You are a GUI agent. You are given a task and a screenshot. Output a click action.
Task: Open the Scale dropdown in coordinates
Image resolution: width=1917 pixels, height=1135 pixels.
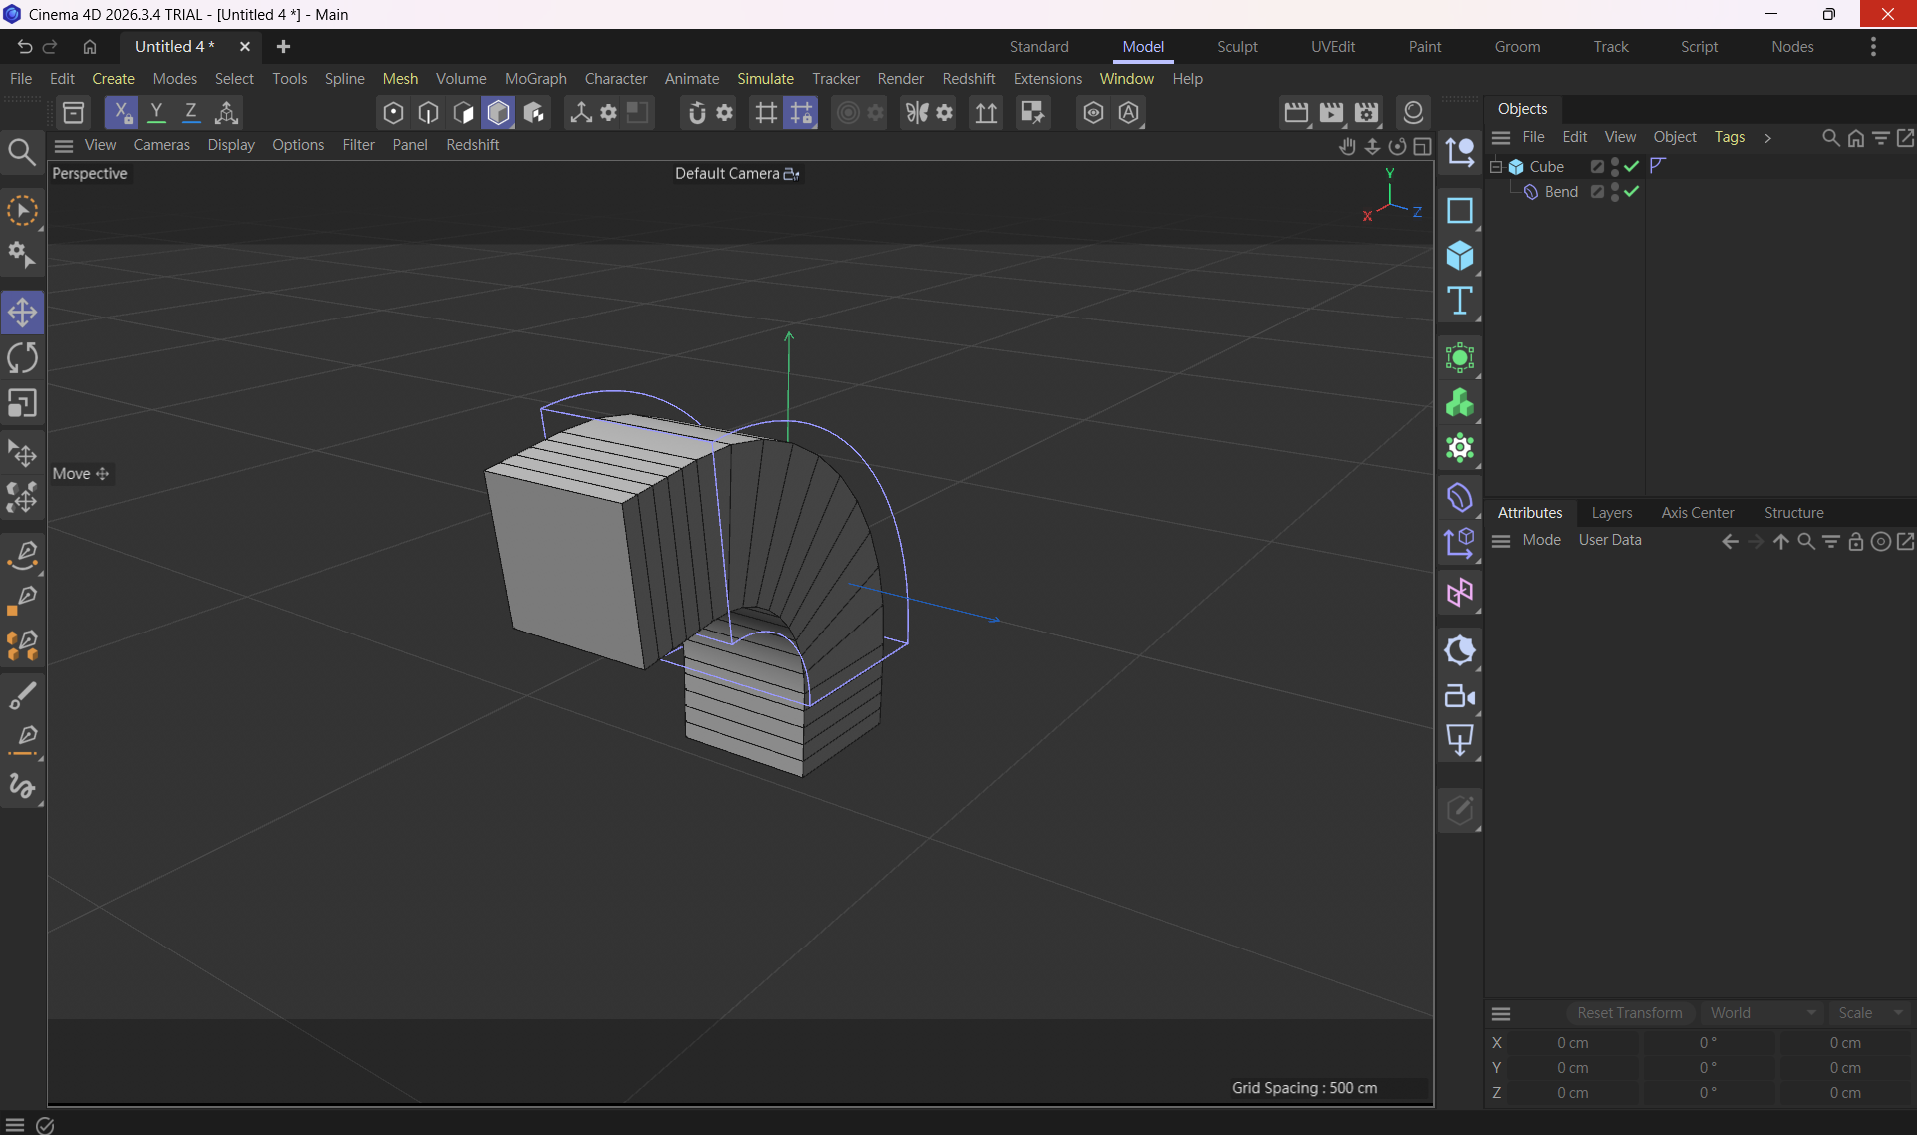(x=1869, y=1013)
